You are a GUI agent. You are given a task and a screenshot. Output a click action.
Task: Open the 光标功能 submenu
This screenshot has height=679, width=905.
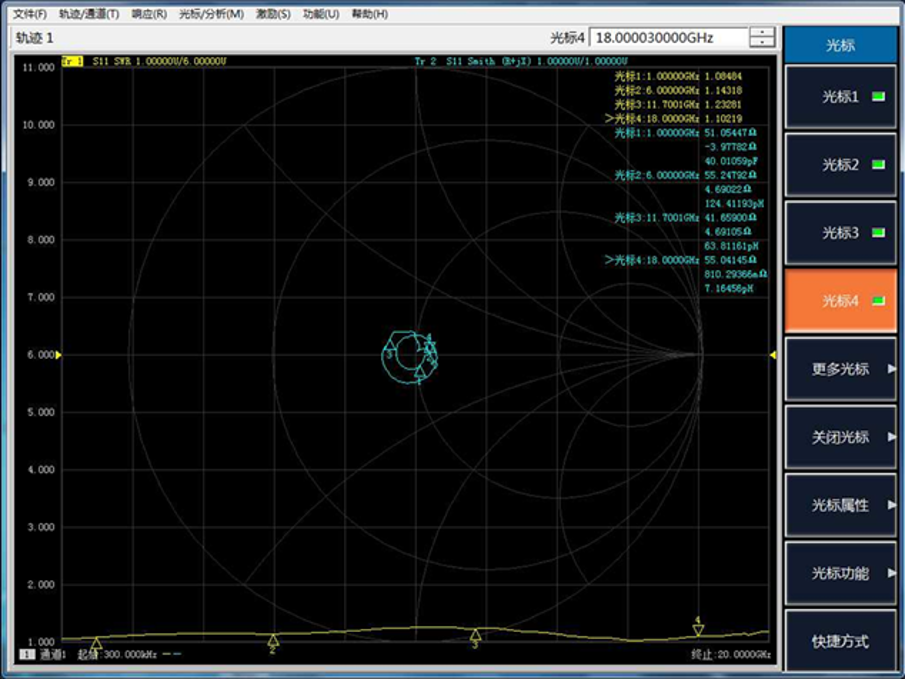[x=840, y=573]
